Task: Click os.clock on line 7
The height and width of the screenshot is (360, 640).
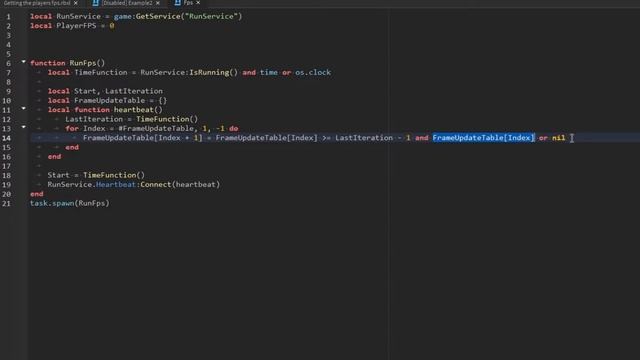Action: click(x=313, y=72)
